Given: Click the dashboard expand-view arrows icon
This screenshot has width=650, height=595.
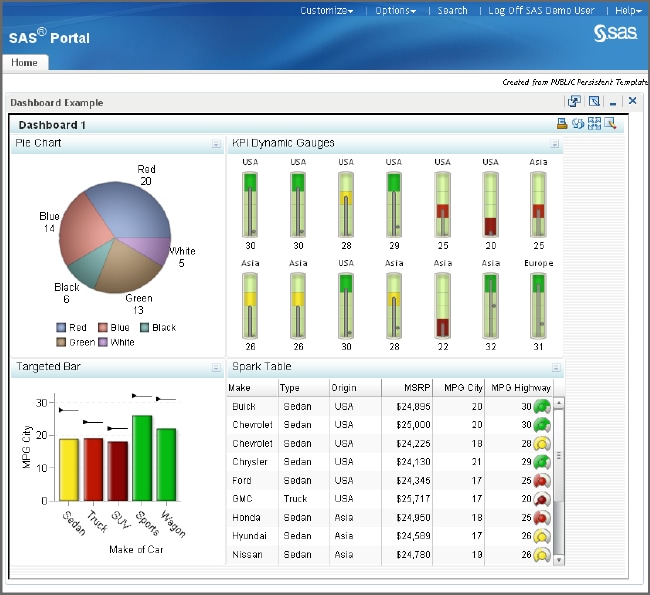Looking at the screenshot, I should 594,124.
